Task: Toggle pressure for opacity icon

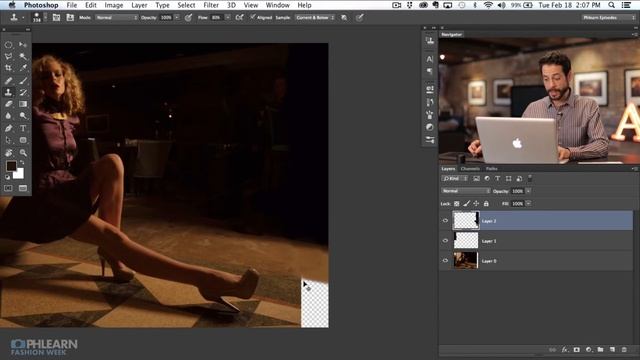Action: tap(188, 18)
